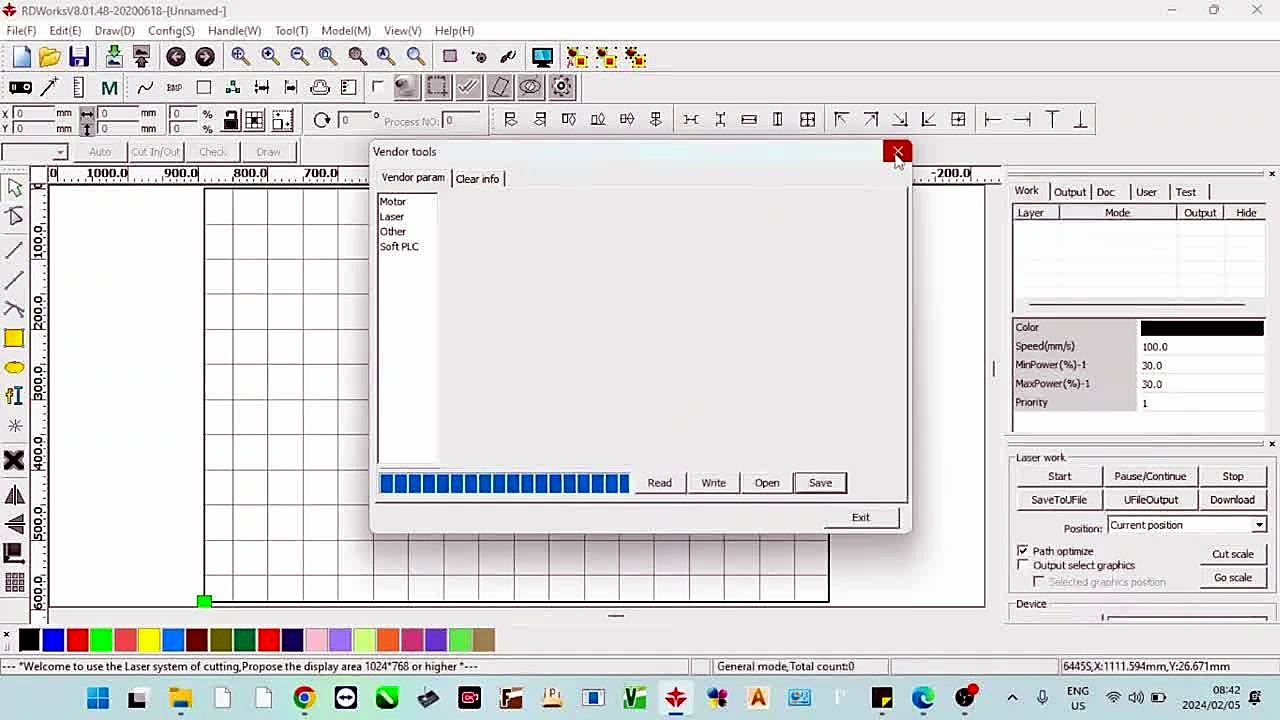Create a new file with toolbar icon
Image resolution: width=1280 pixels, height=720 pixels.
point(21,57)
